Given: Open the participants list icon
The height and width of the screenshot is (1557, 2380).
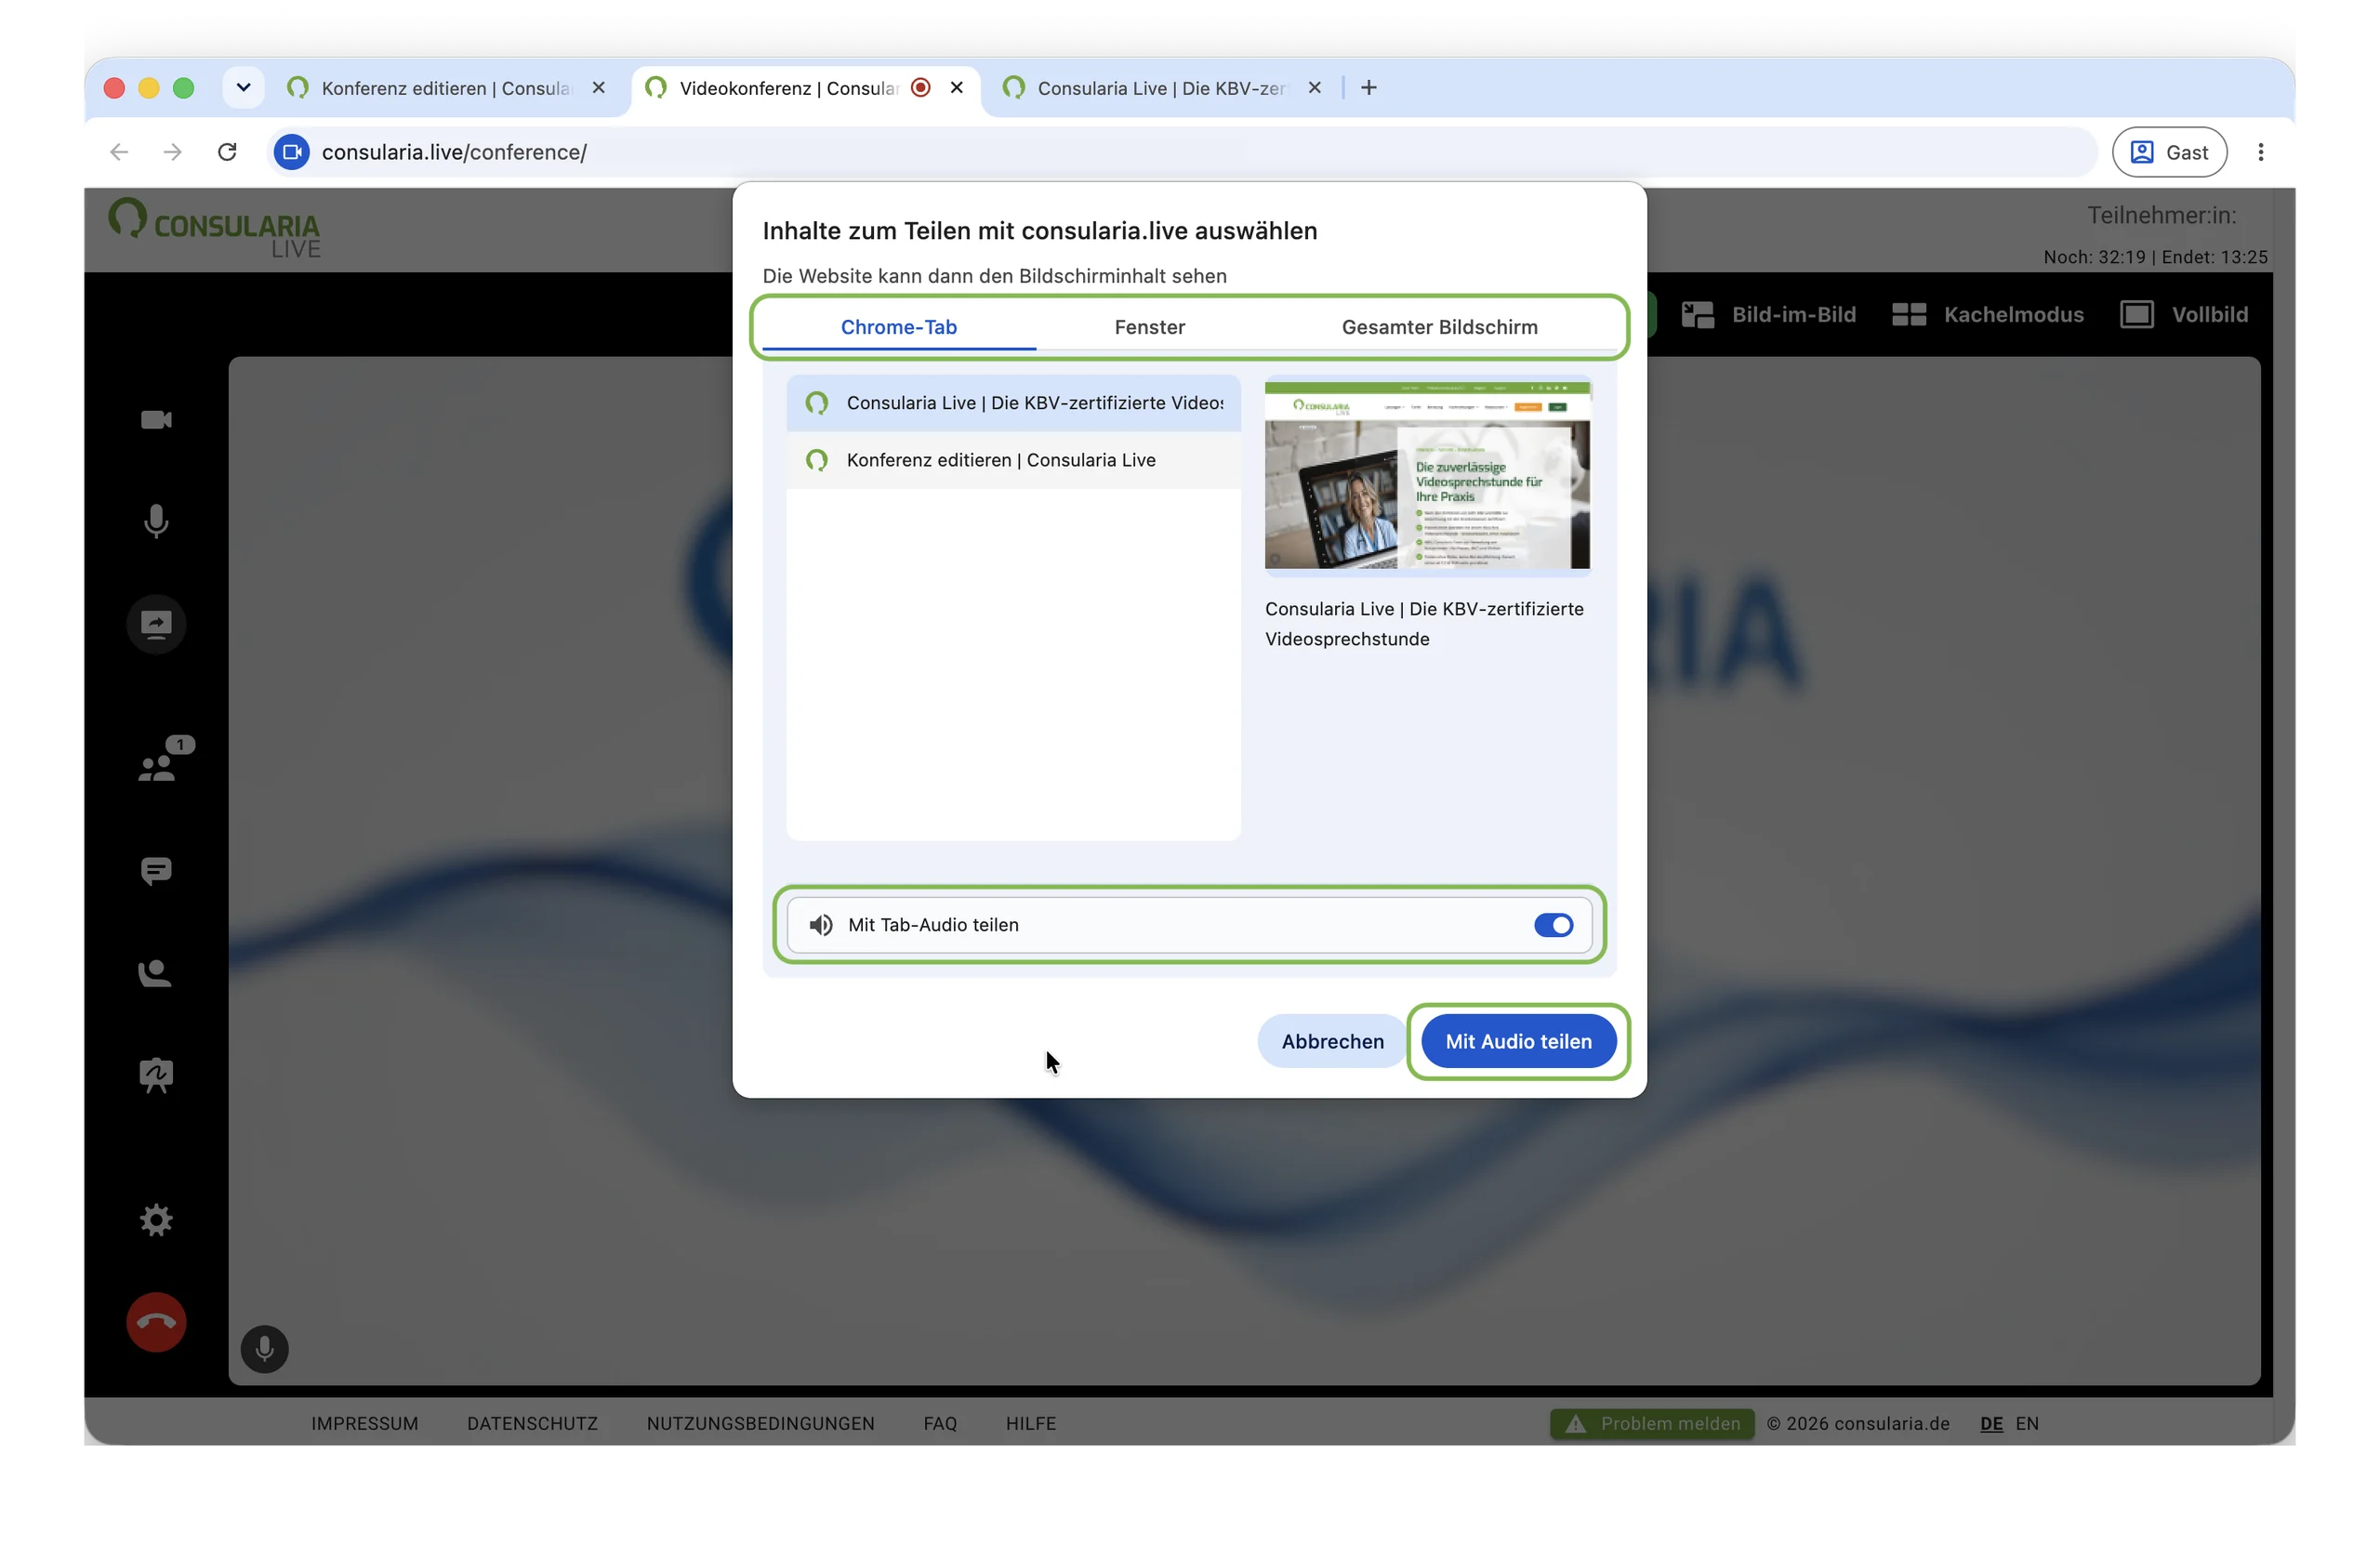Looking at the screenshot, I should click(x=164, y=760).
